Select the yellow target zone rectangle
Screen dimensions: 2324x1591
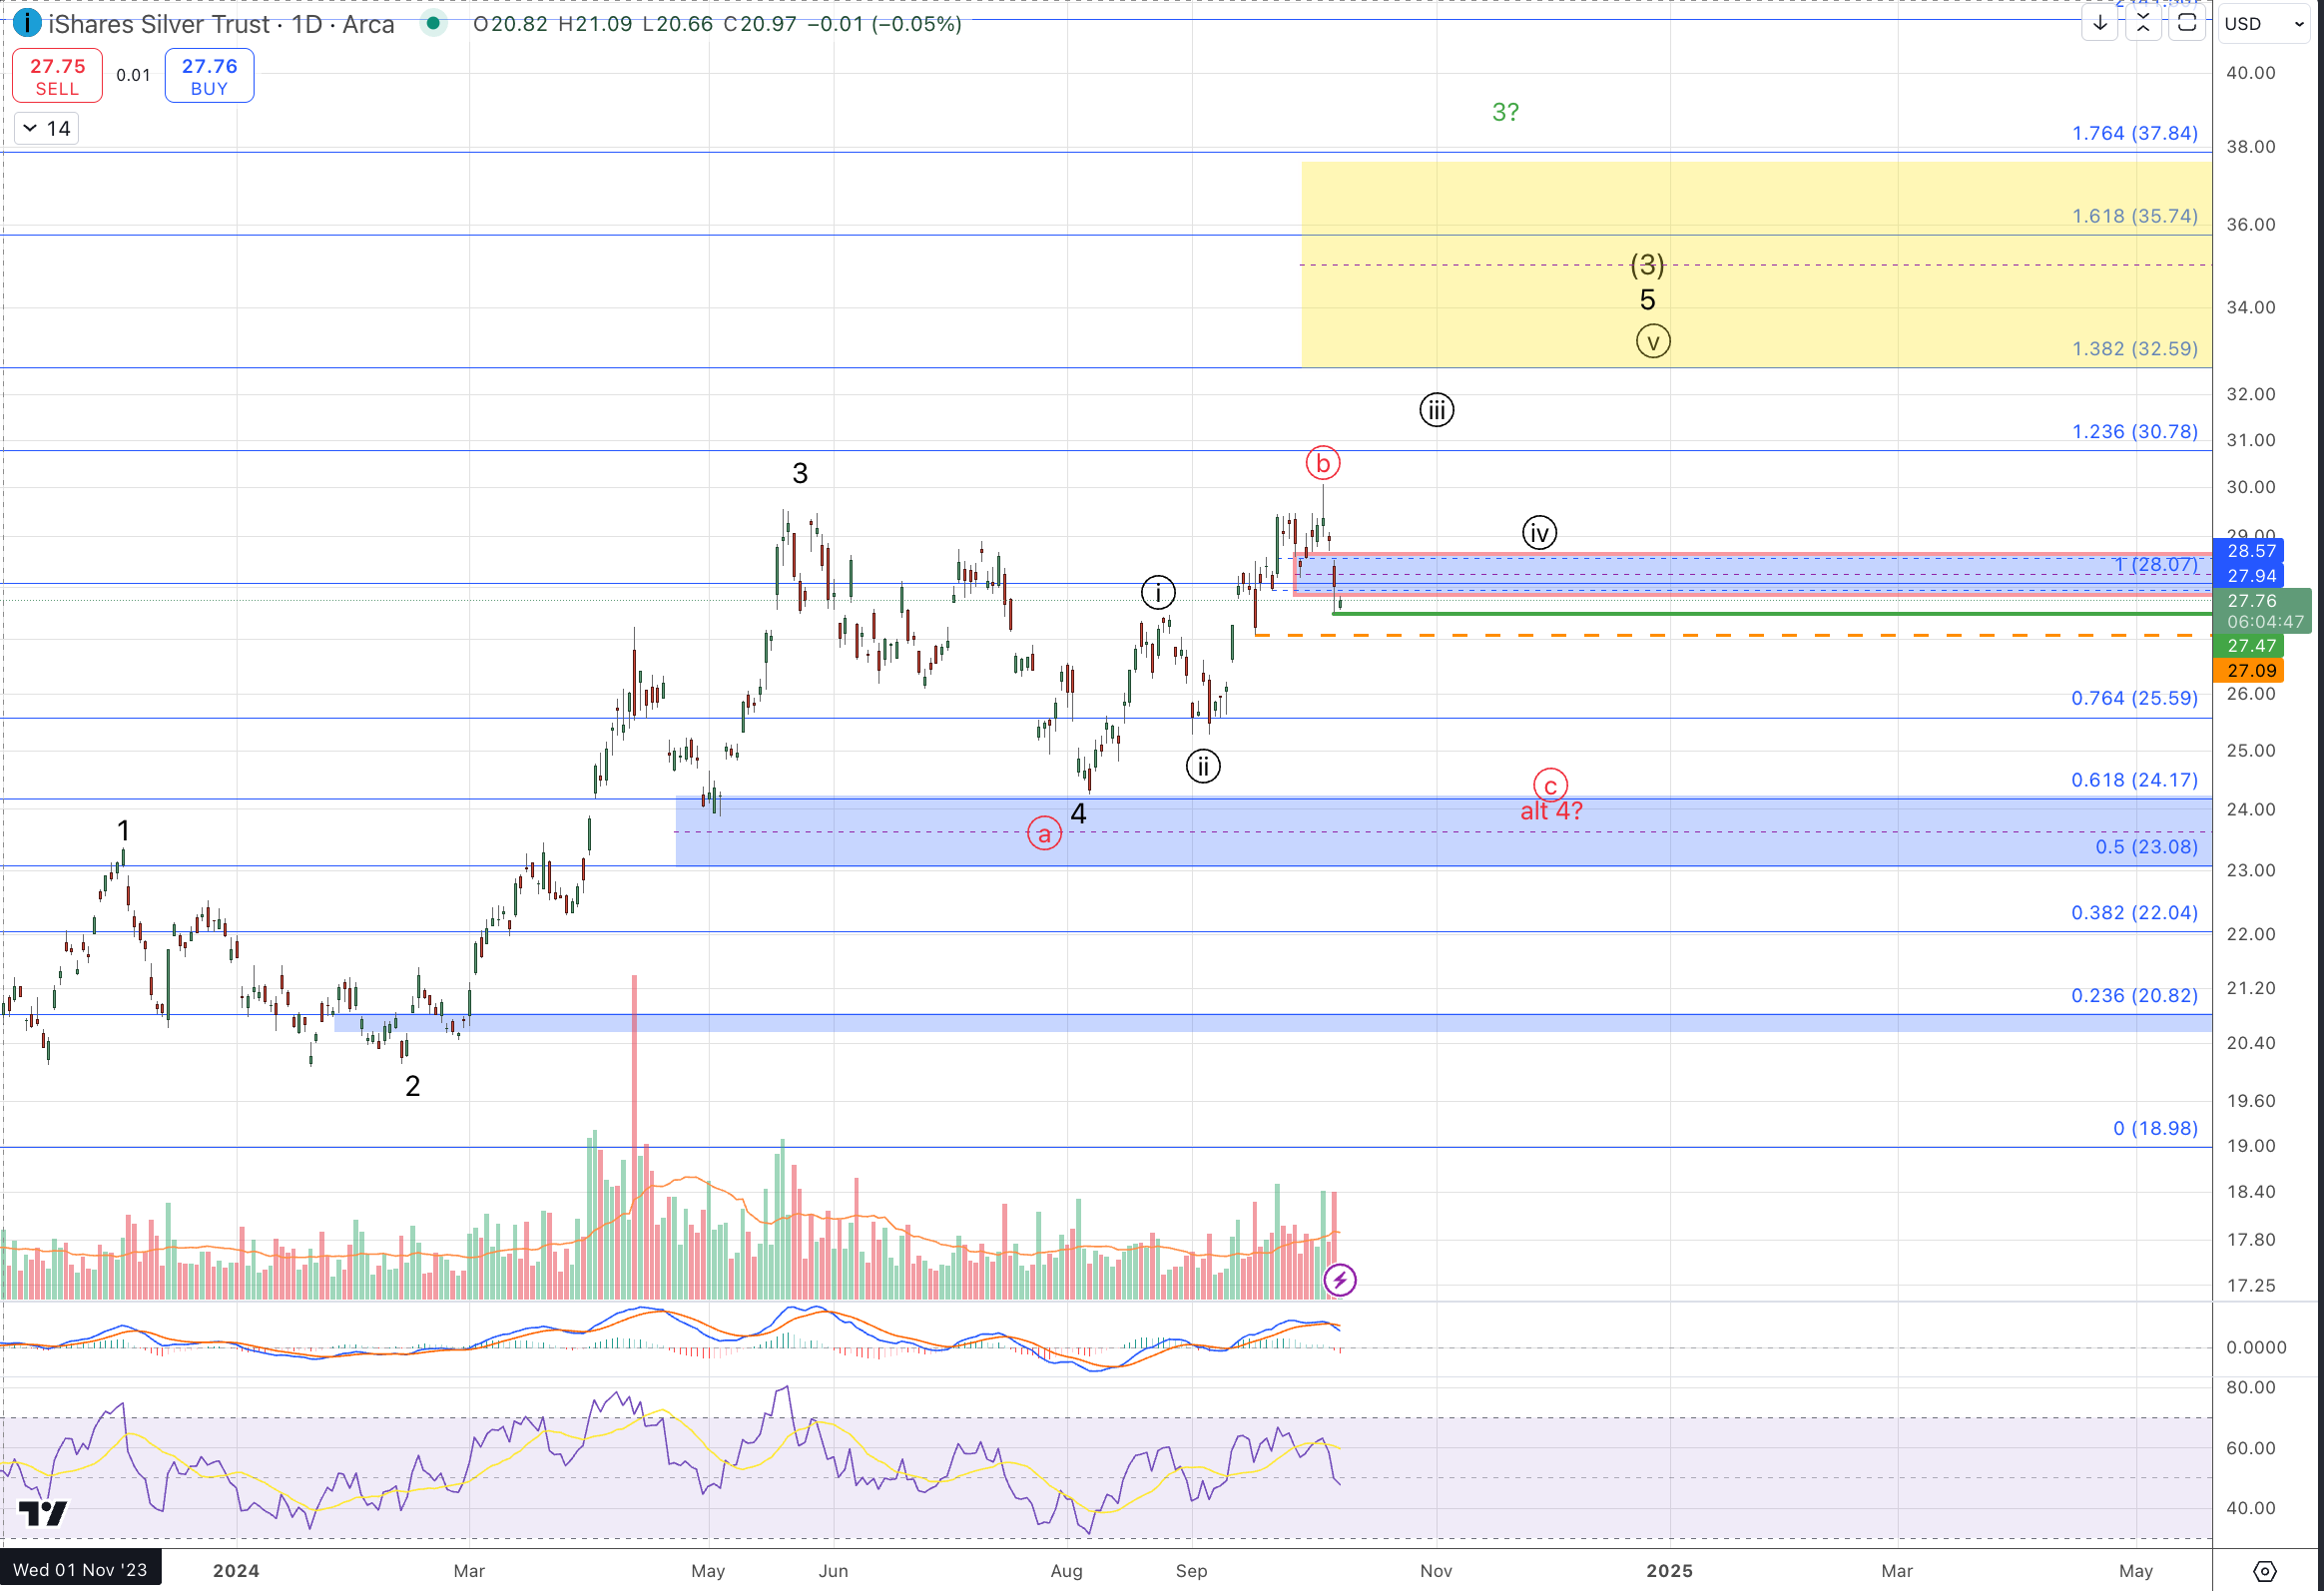1756,265
